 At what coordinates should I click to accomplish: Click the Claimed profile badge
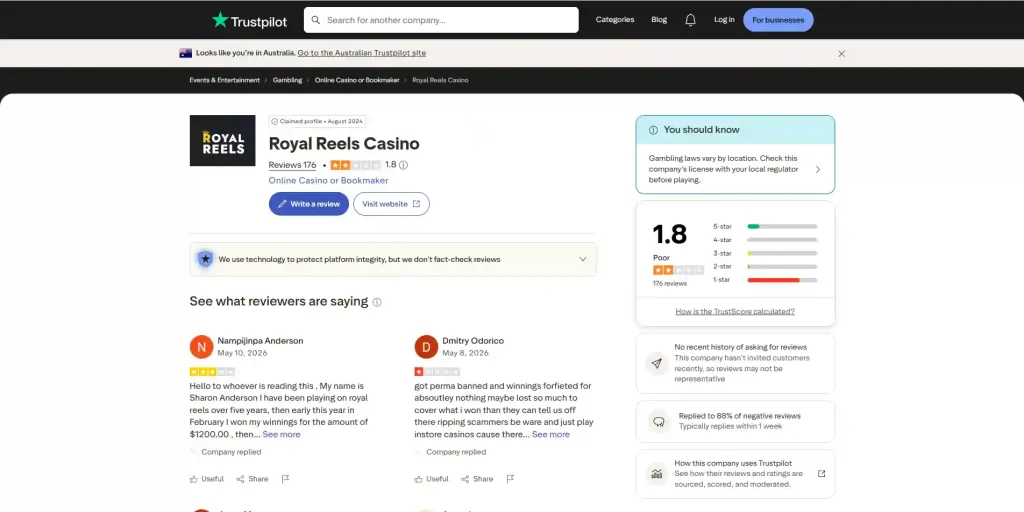coord(317,121)
